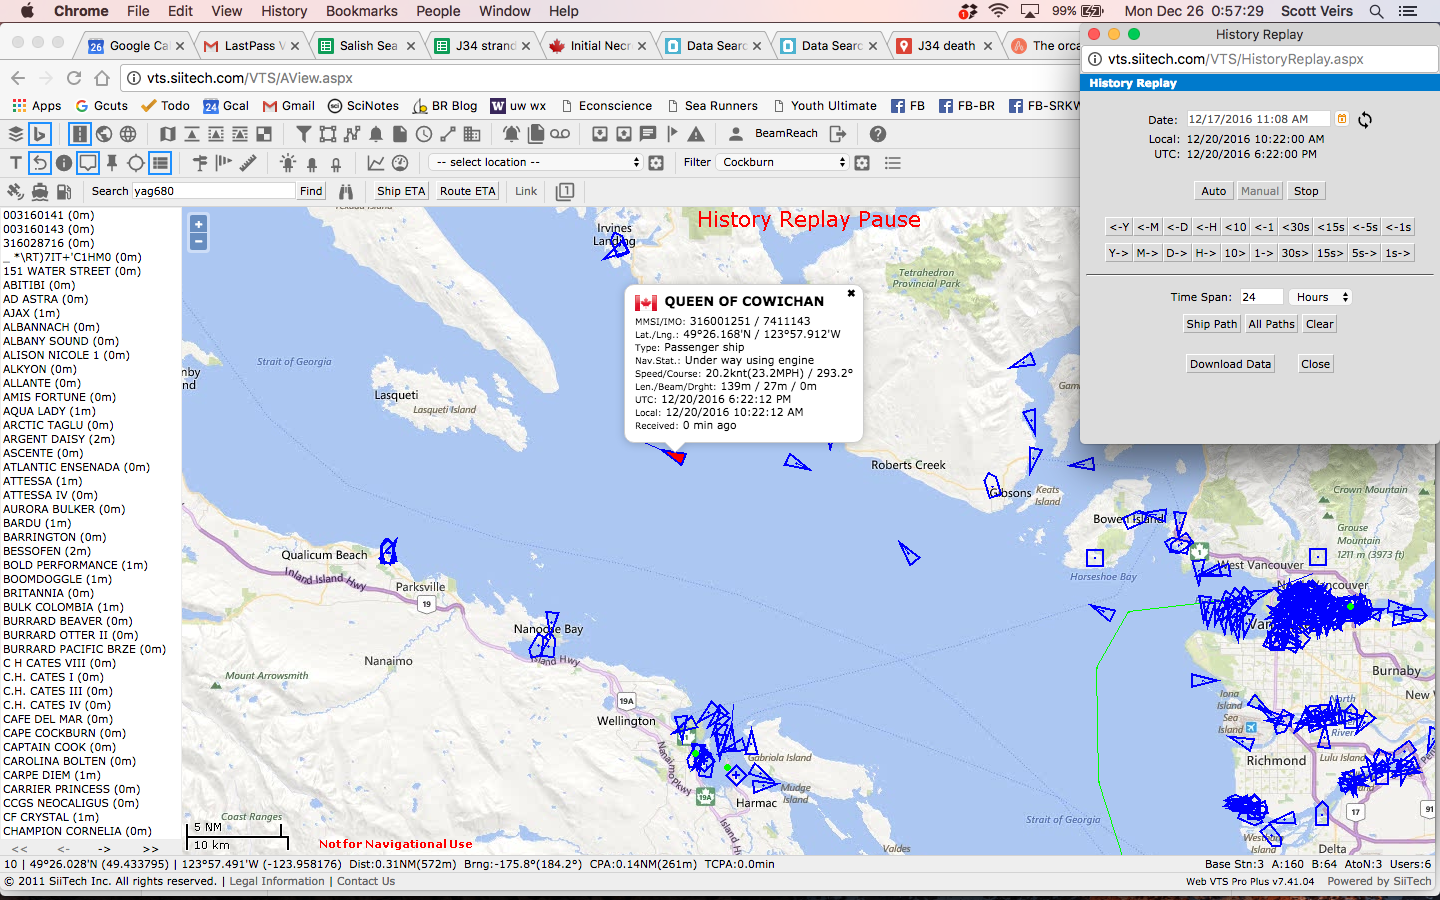The height and width of the screenshot is (900, 1440).
Task: Expand the Hours time span dropdown
Action: click(x=1320, y=297)
